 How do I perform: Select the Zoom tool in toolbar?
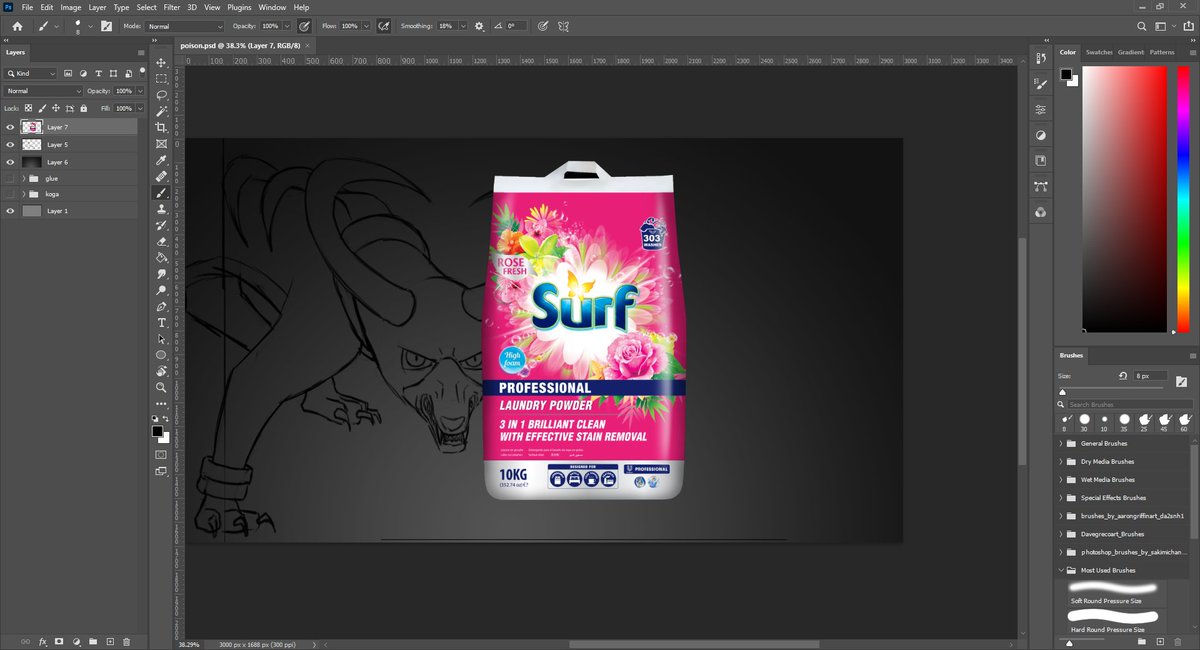[161, 387]
